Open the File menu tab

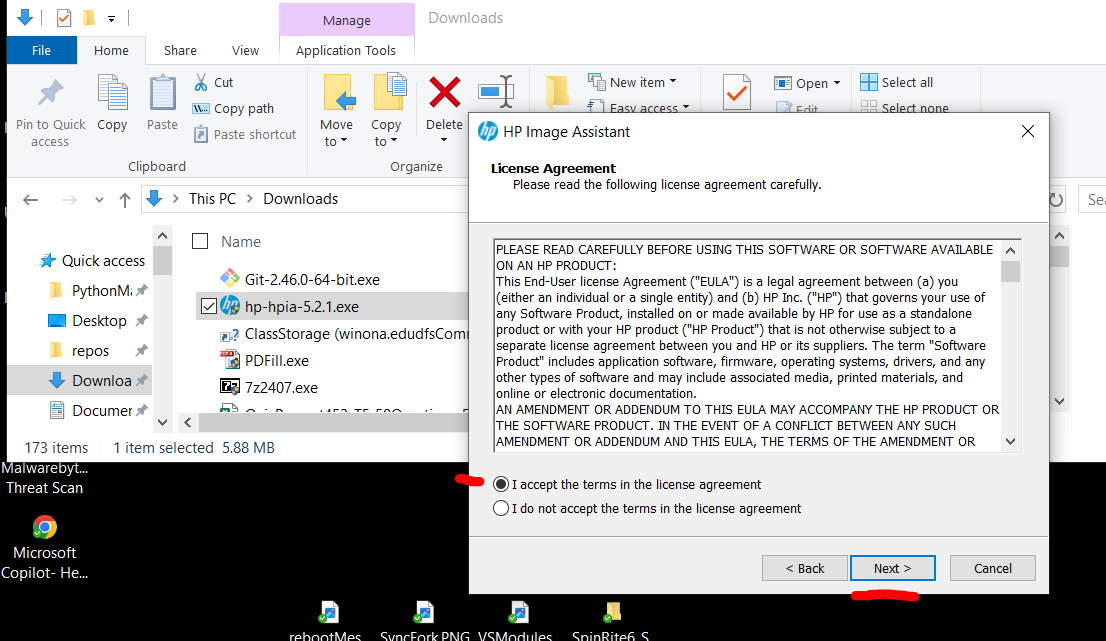pyautogui.click(x=42, y=50)
